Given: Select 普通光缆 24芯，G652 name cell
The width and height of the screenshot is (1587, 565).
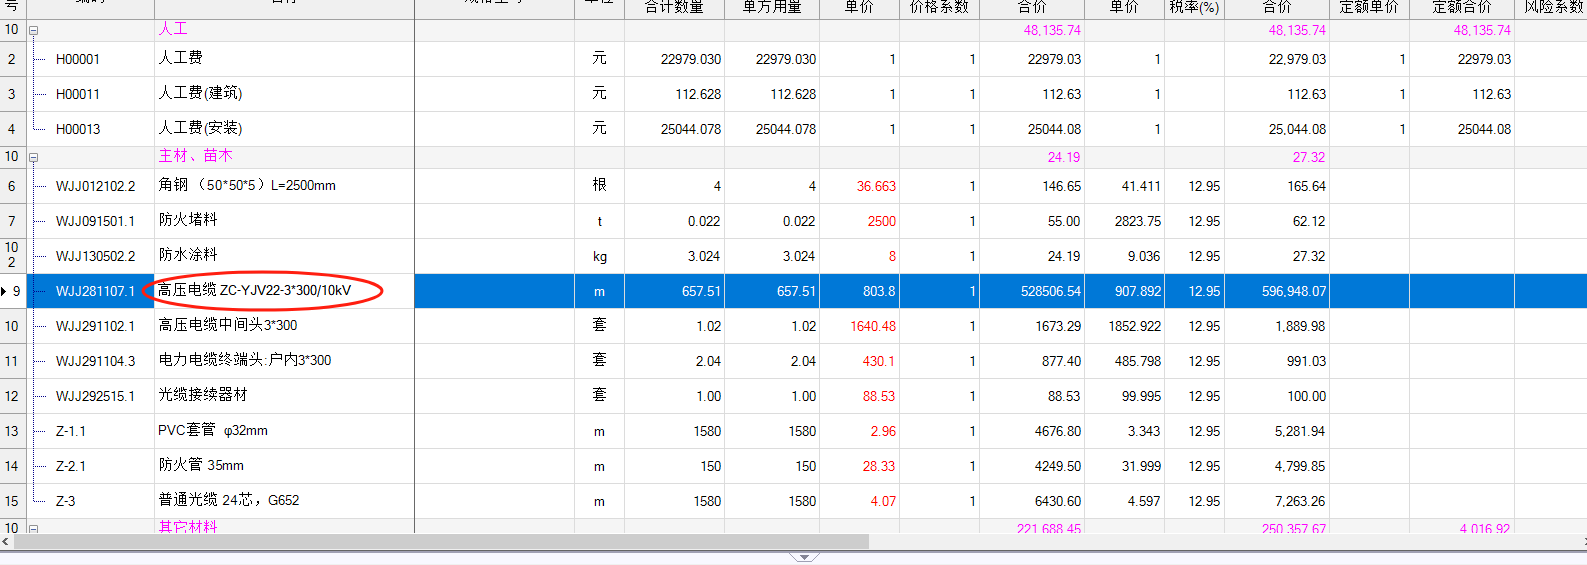Looking at the screenshot, I should (229, 500).
